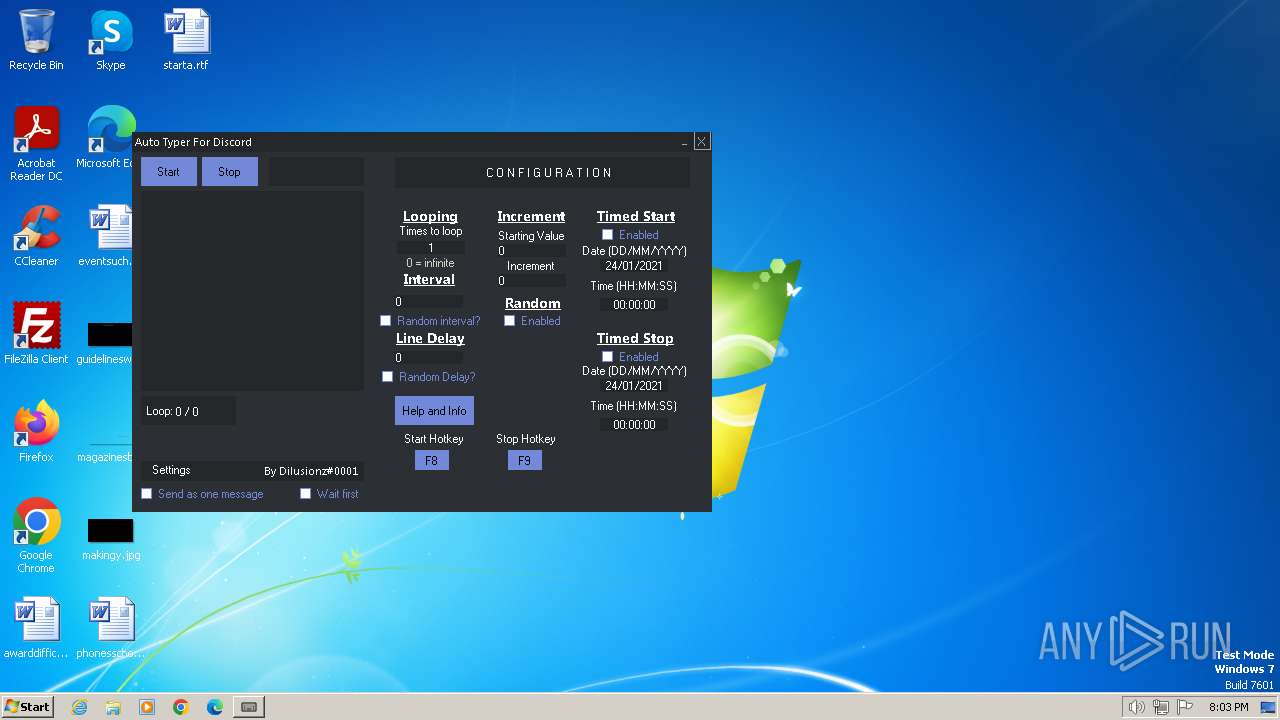Open the CCleaner desktop shortcut

click(36, 236)
